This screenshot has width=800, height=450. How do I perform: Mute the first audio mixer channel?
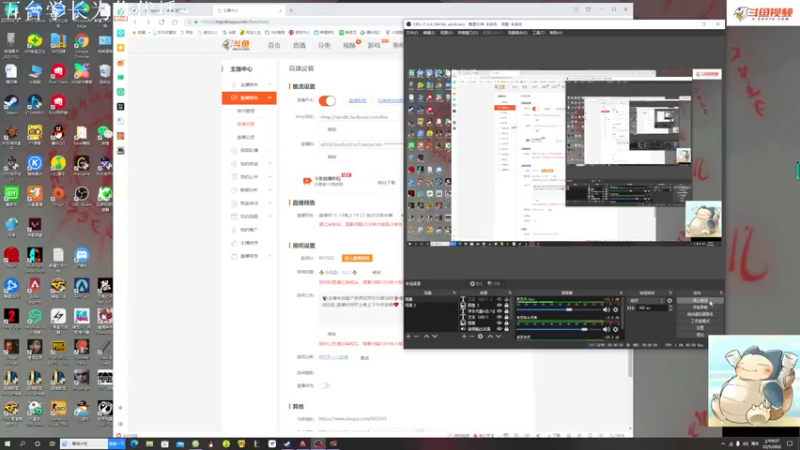[606, 310]
